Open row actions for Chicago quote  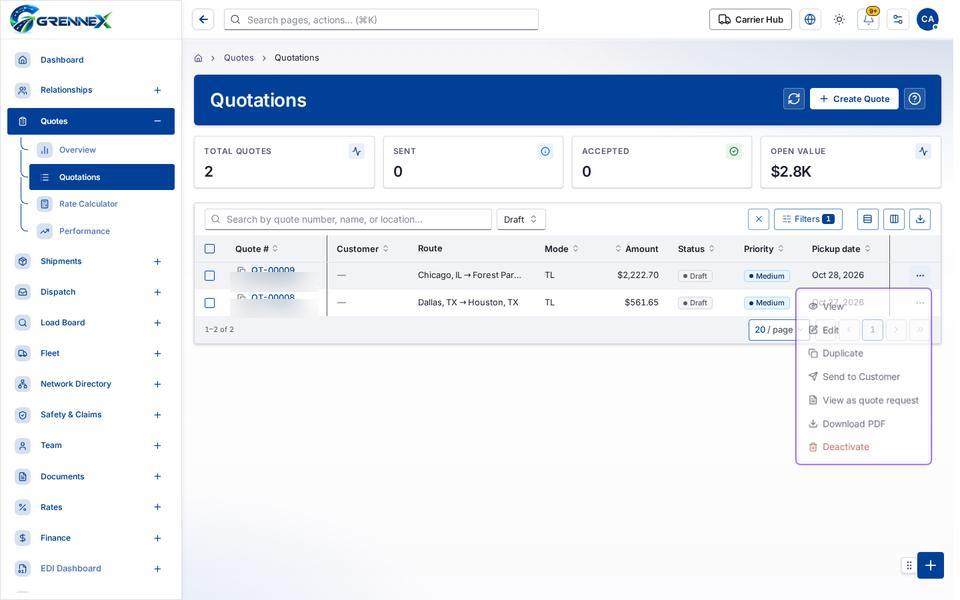tap(920, 276)
